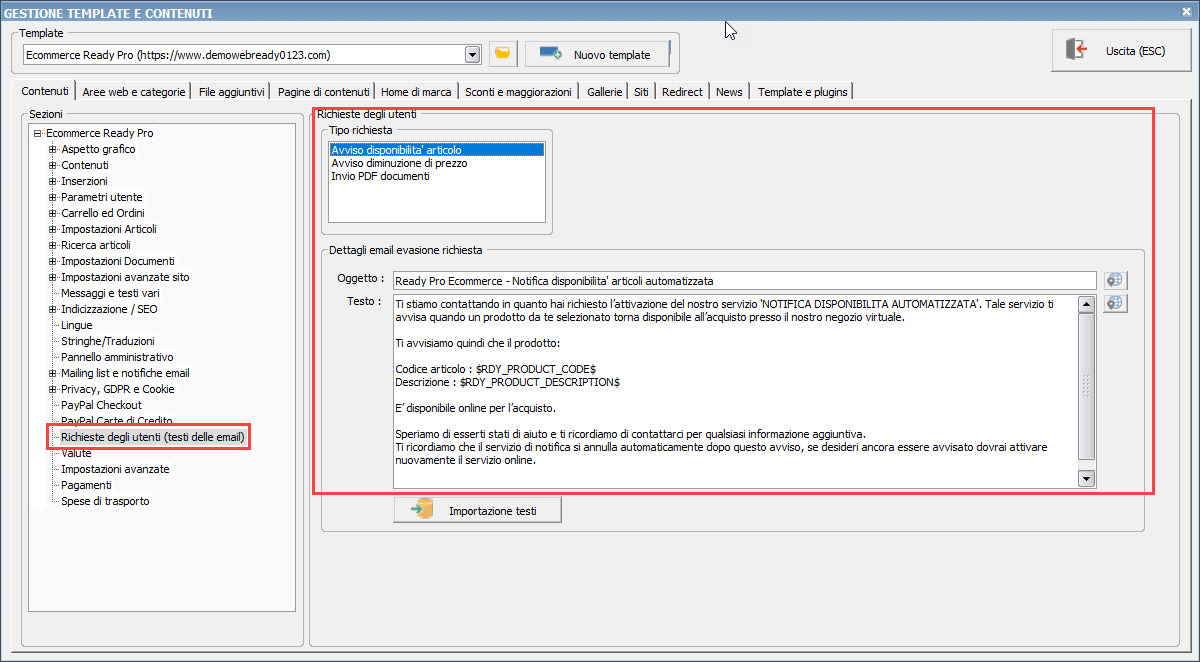Select PayPal Checkout tree item
1200x662 pixels.
[x=101, y=405]
